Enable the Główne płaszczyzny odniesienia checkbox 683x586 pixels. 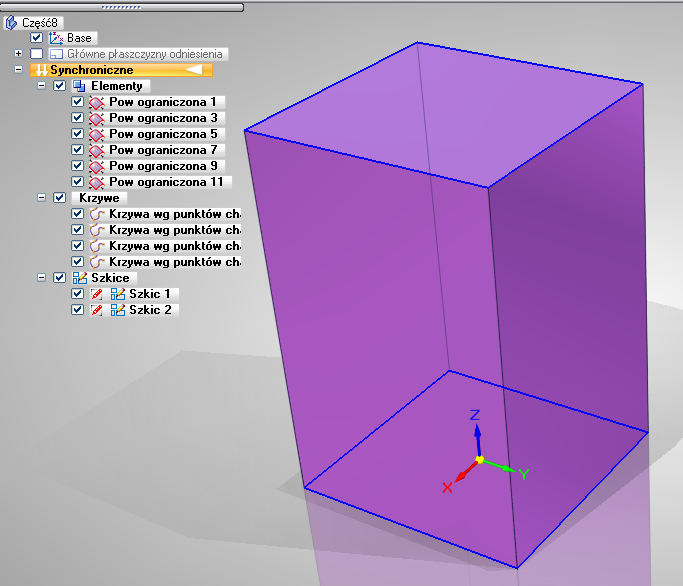coord(37,54)
